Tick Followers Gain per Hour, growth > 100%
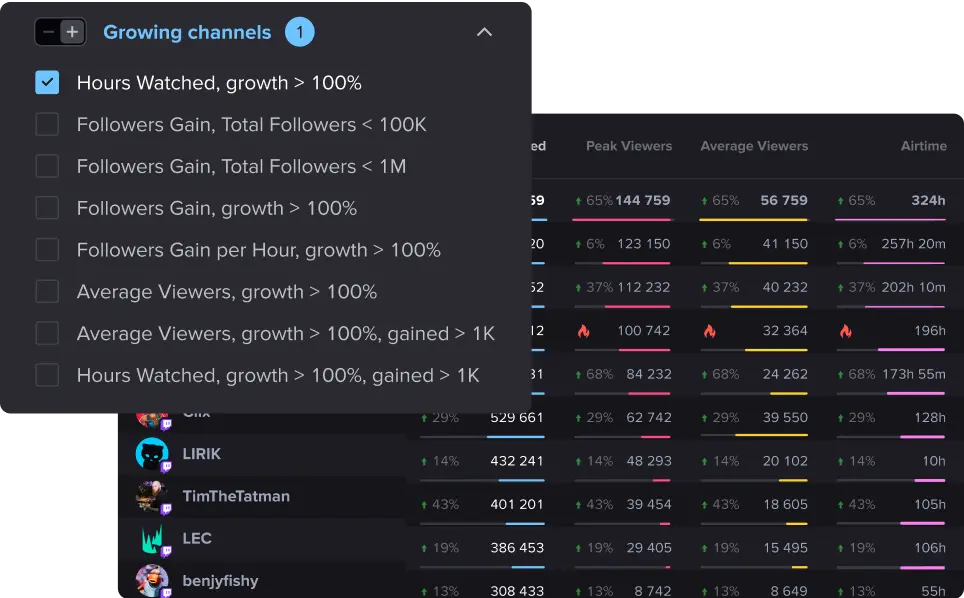 (47, 250)
